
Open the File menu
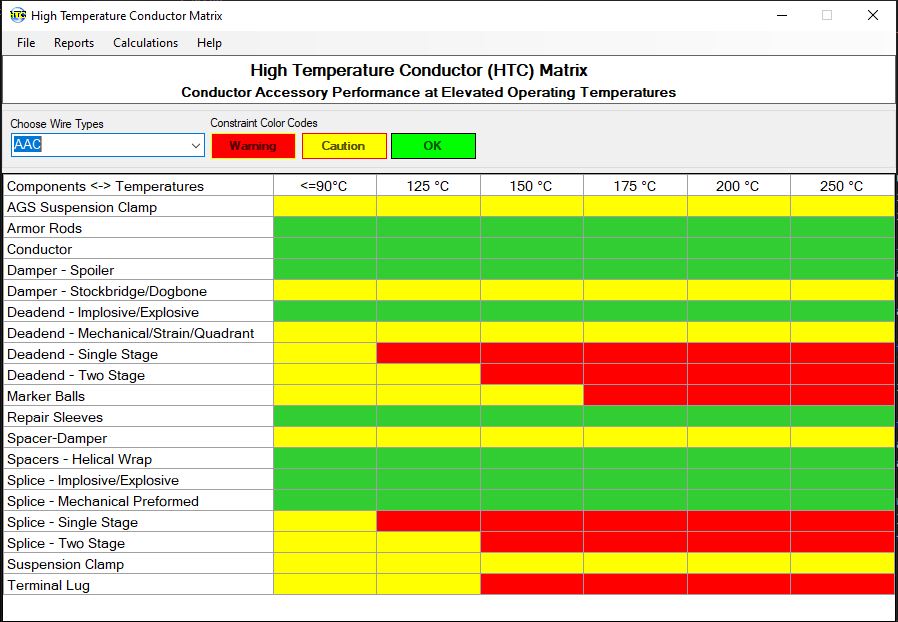tap(26, 43)
